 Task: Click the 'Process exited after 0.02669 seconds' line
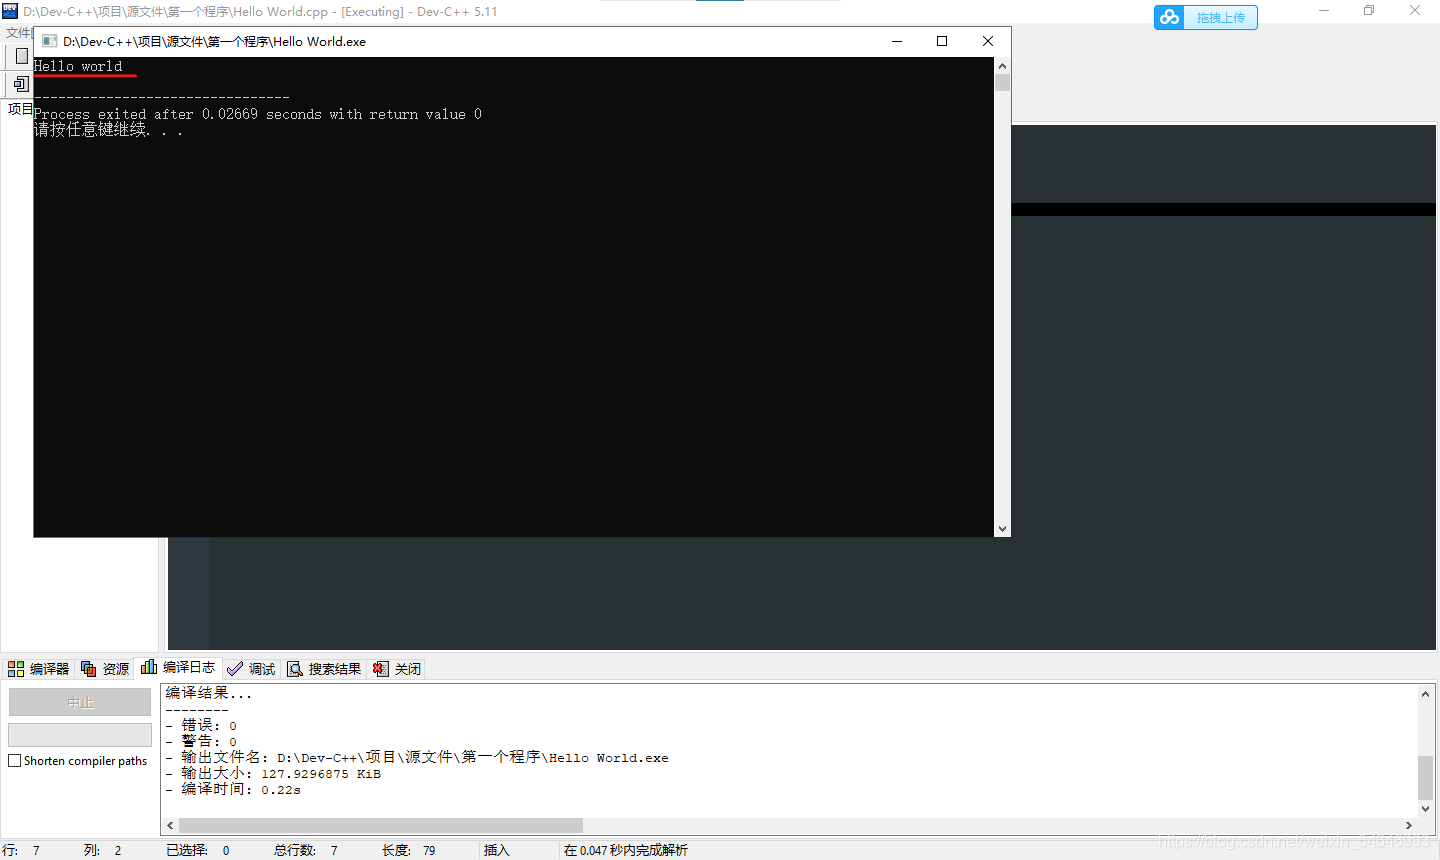[258, 114]
